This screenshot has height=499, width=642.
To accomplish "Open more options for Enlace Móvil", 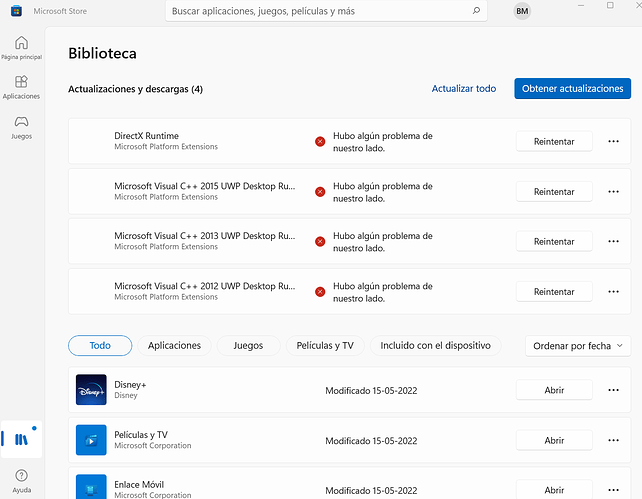I will (613, 490).
